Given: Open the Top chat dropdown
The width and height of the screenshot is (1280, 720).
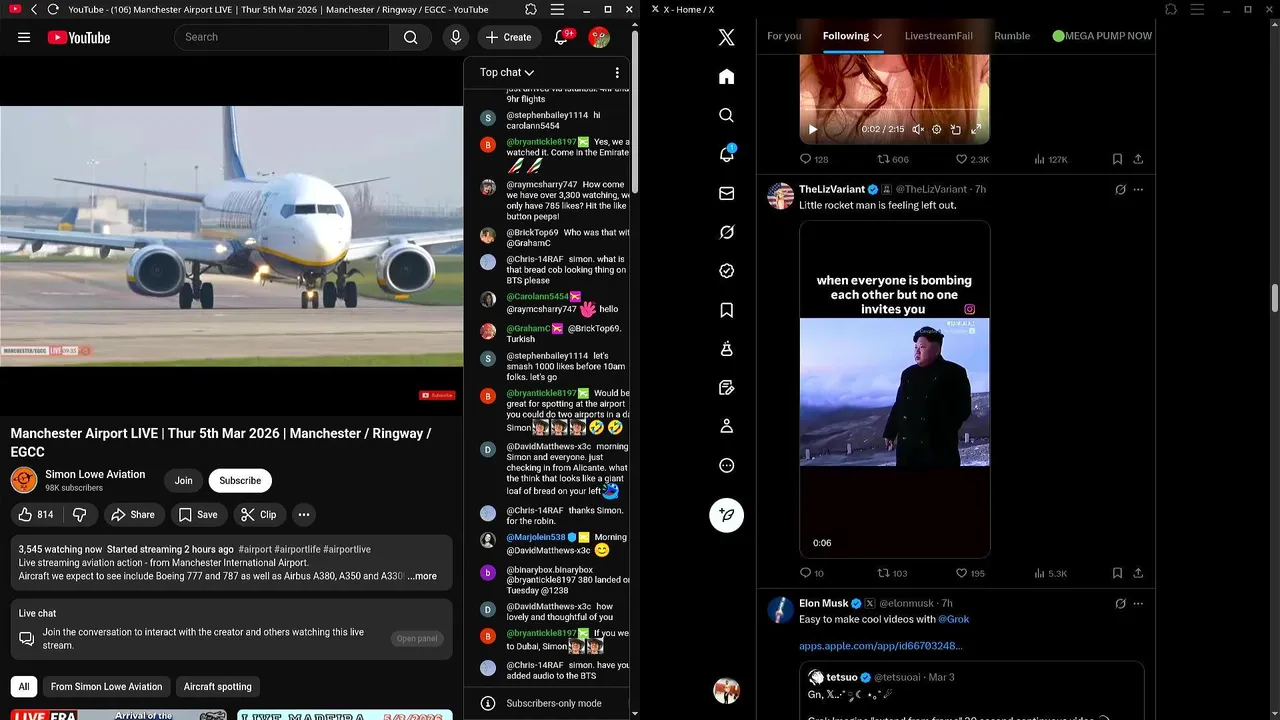Looking at the screenshot, I should pos(507,72).
